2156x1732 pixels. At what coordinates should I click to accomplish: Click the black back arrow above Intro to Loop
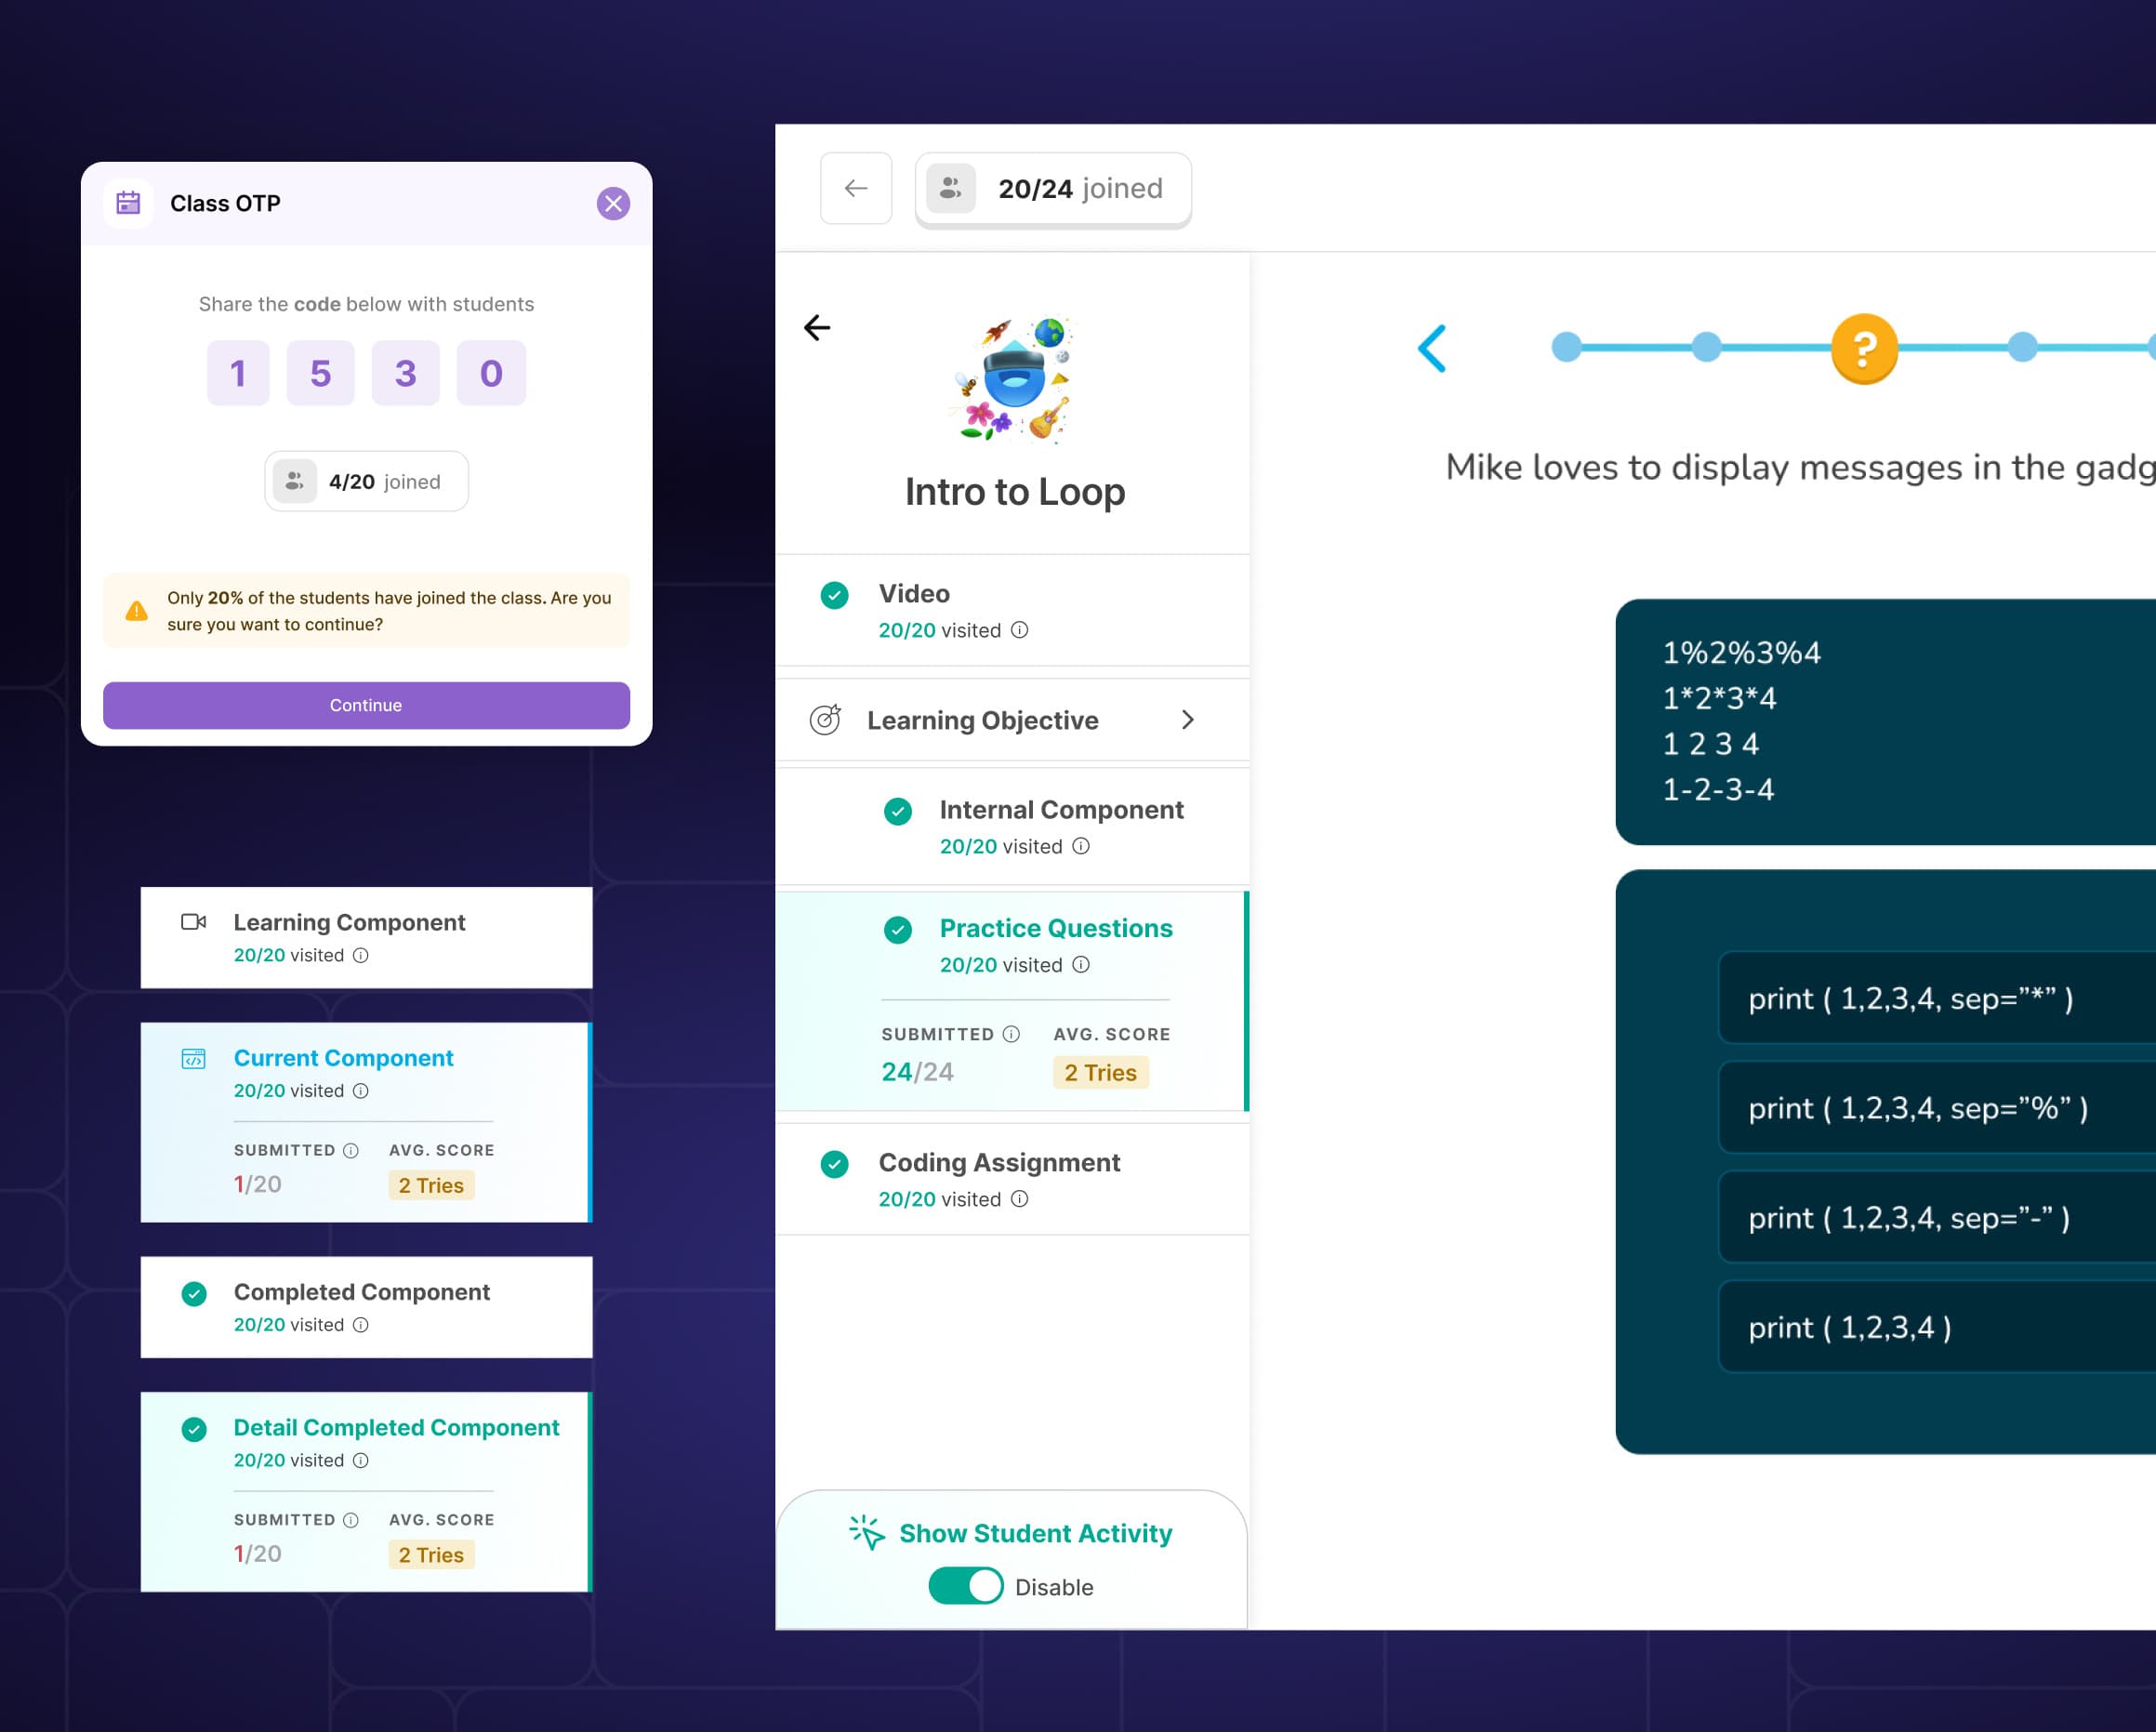(x=817, y=328)
